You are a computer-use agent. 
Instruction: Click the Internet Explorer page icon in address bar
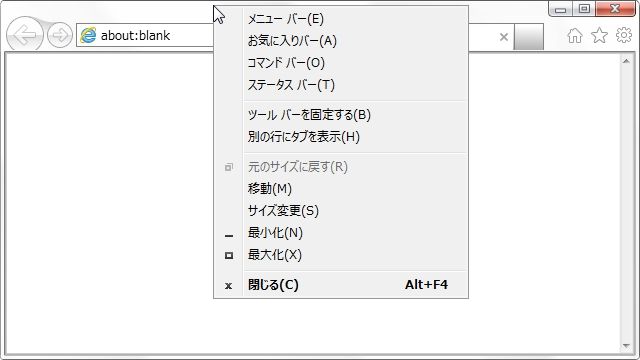tap(88, 36)
